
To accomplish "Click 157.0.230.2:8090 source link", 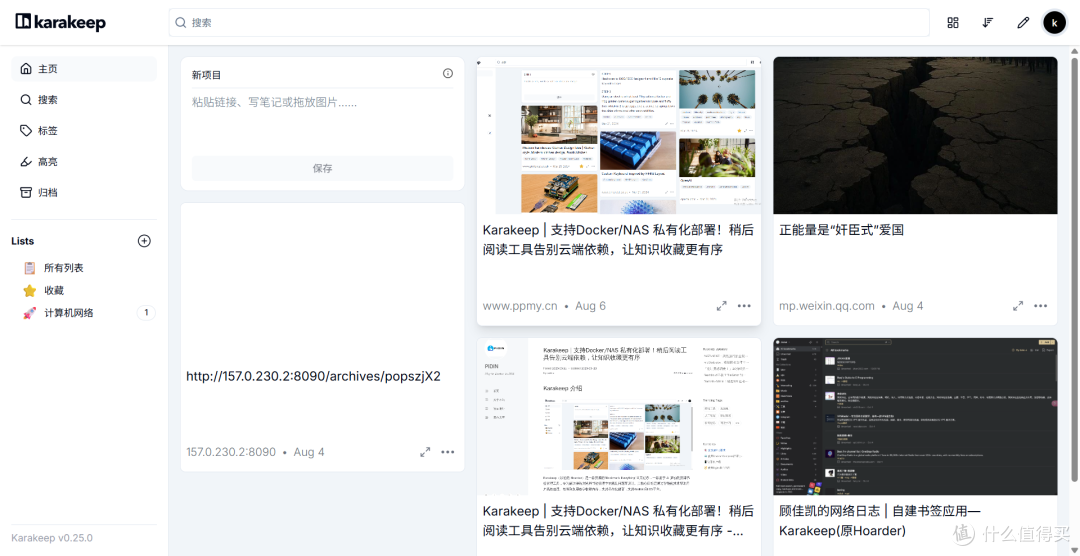I will click(231, 452).
